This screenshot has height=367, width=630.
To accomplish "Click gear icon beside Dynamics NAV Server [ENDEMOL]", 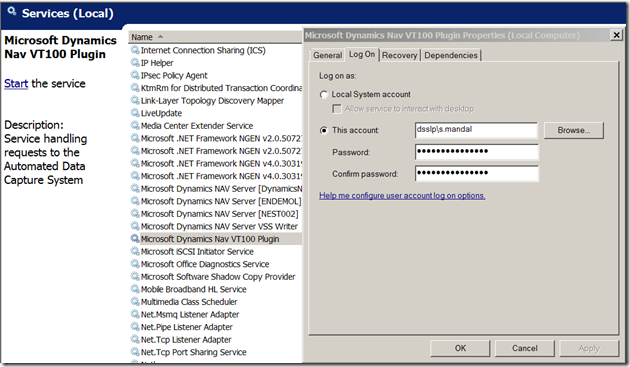I will click(x=135, y=201).
